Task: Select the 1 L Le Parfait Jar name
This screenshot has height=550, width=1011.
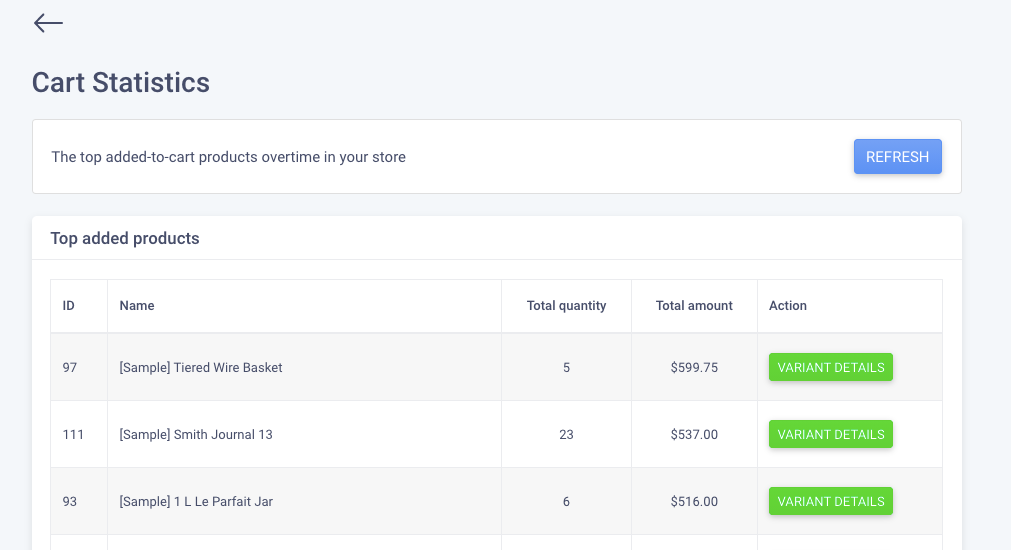Action: (x=196, y=502)
